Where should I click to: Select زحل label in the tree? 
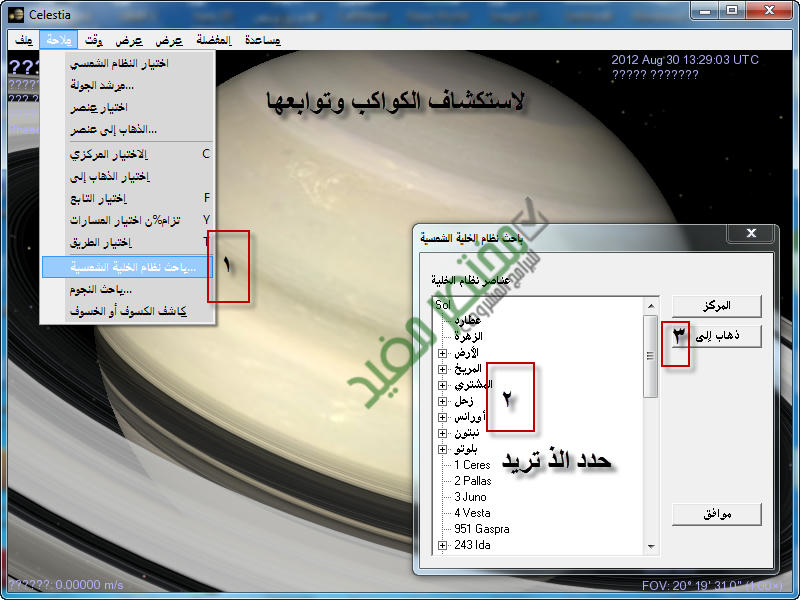pos(464,401)
